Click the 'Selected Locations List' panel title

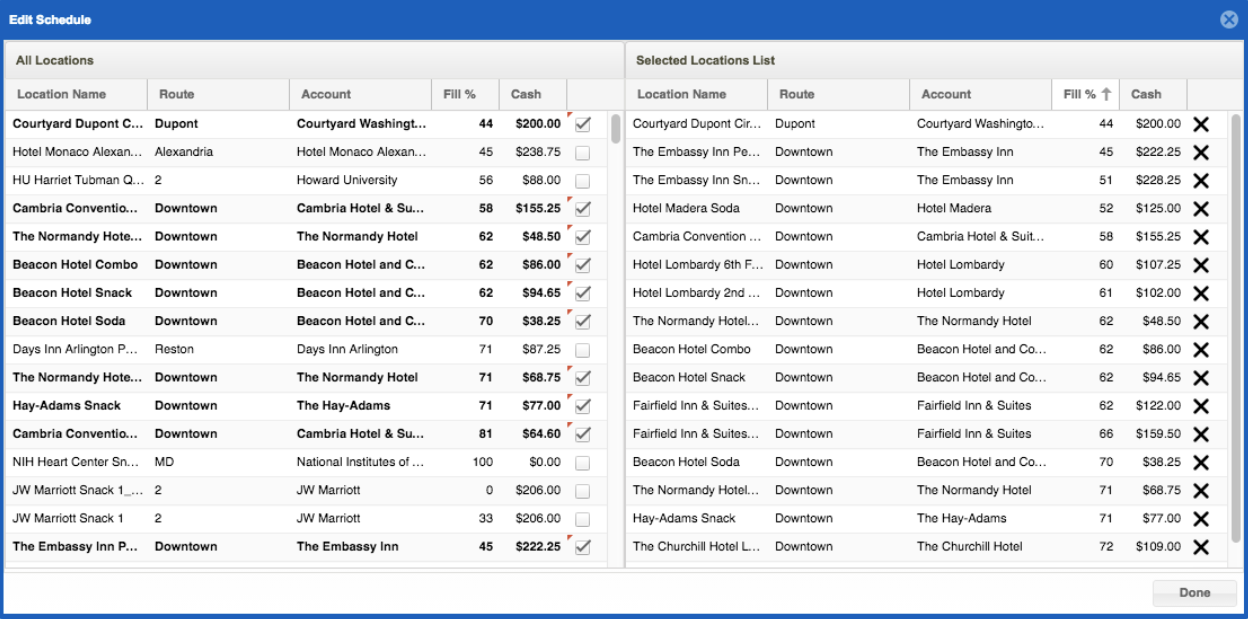pyautogui.click(x=706, y=60)
